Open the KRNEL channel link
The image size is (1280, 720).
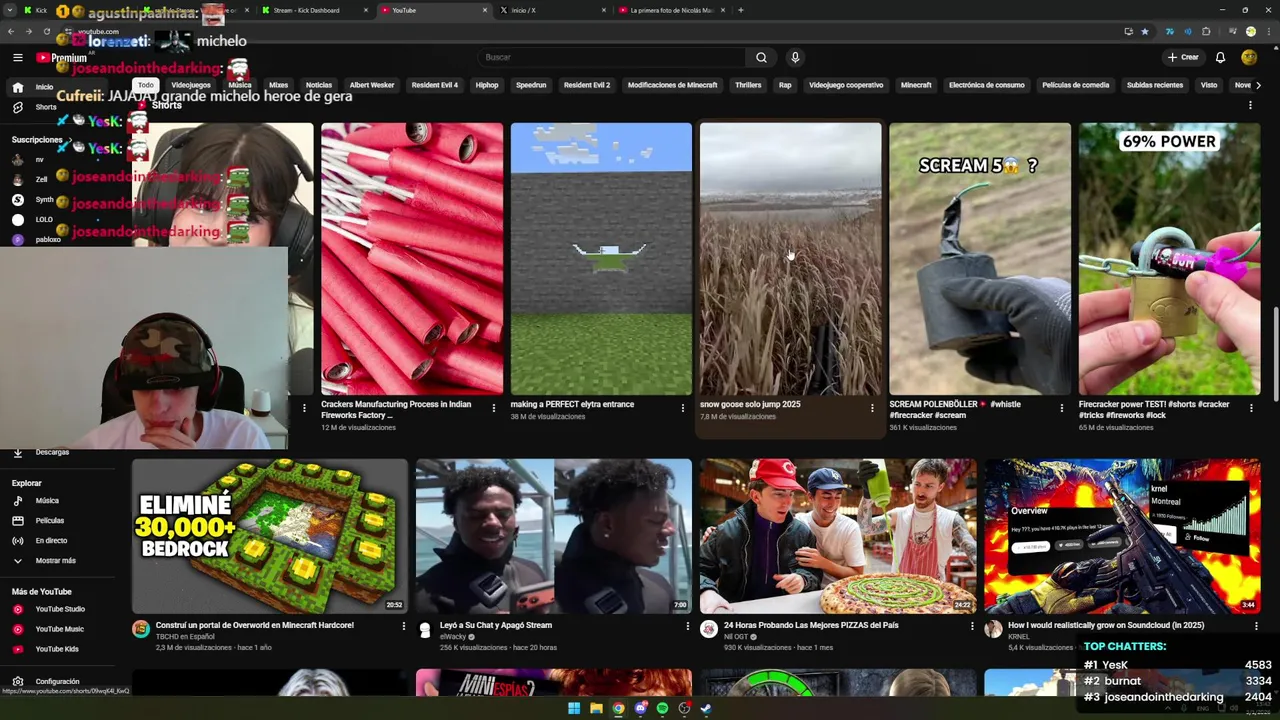1019,636
